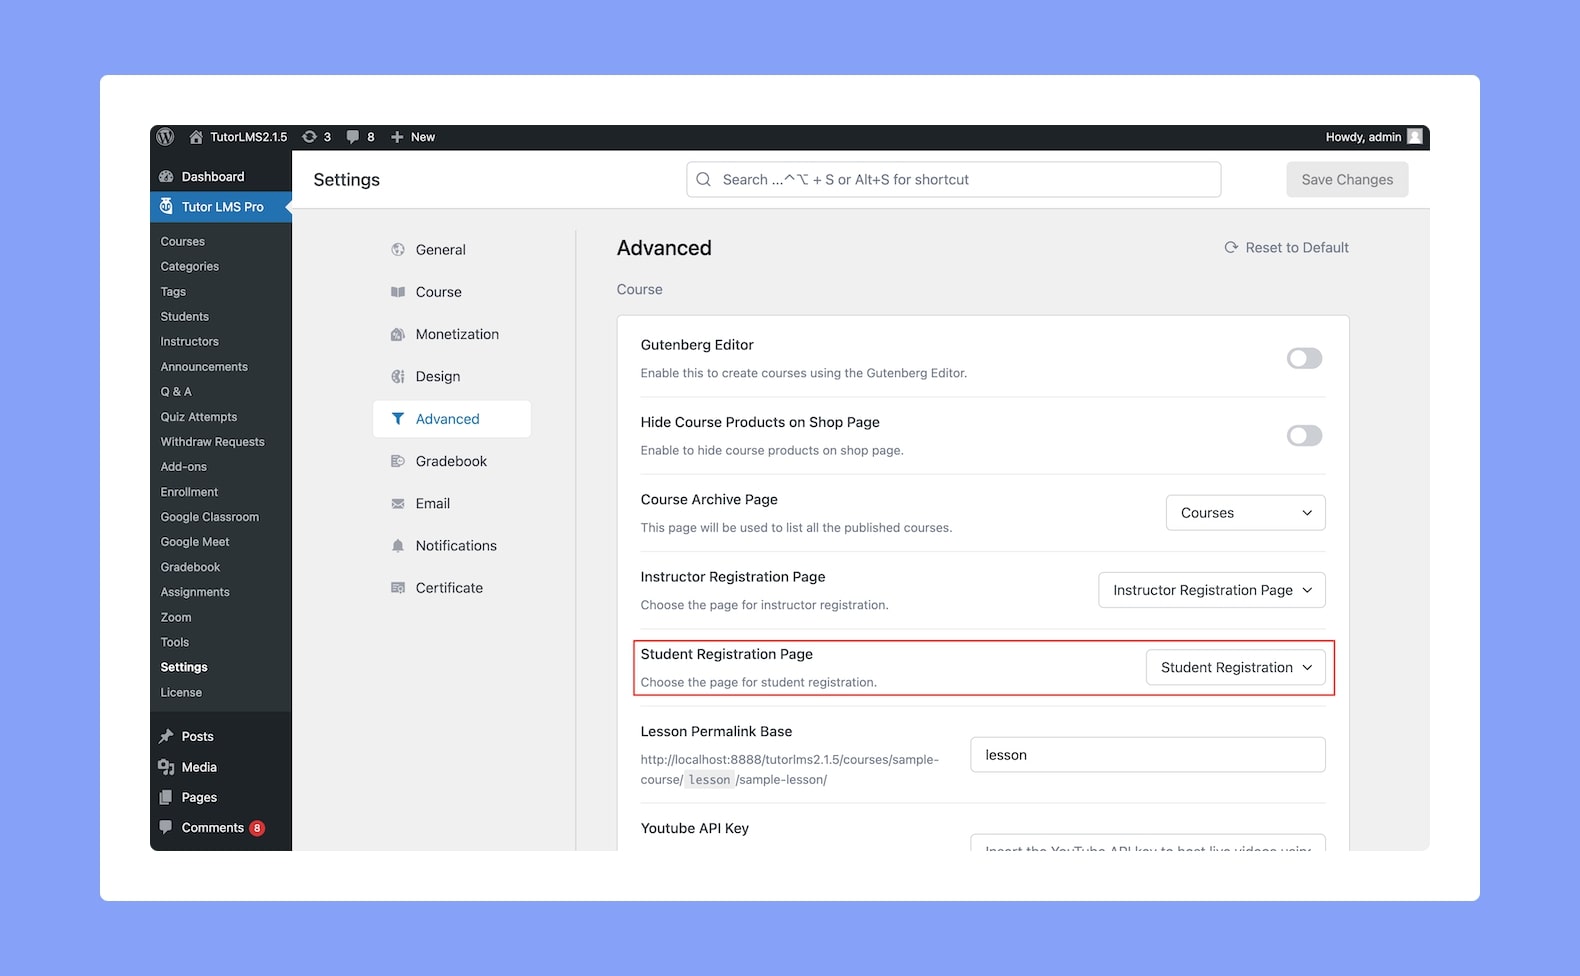Open the updates icon showing 3

tap(310, 137)
